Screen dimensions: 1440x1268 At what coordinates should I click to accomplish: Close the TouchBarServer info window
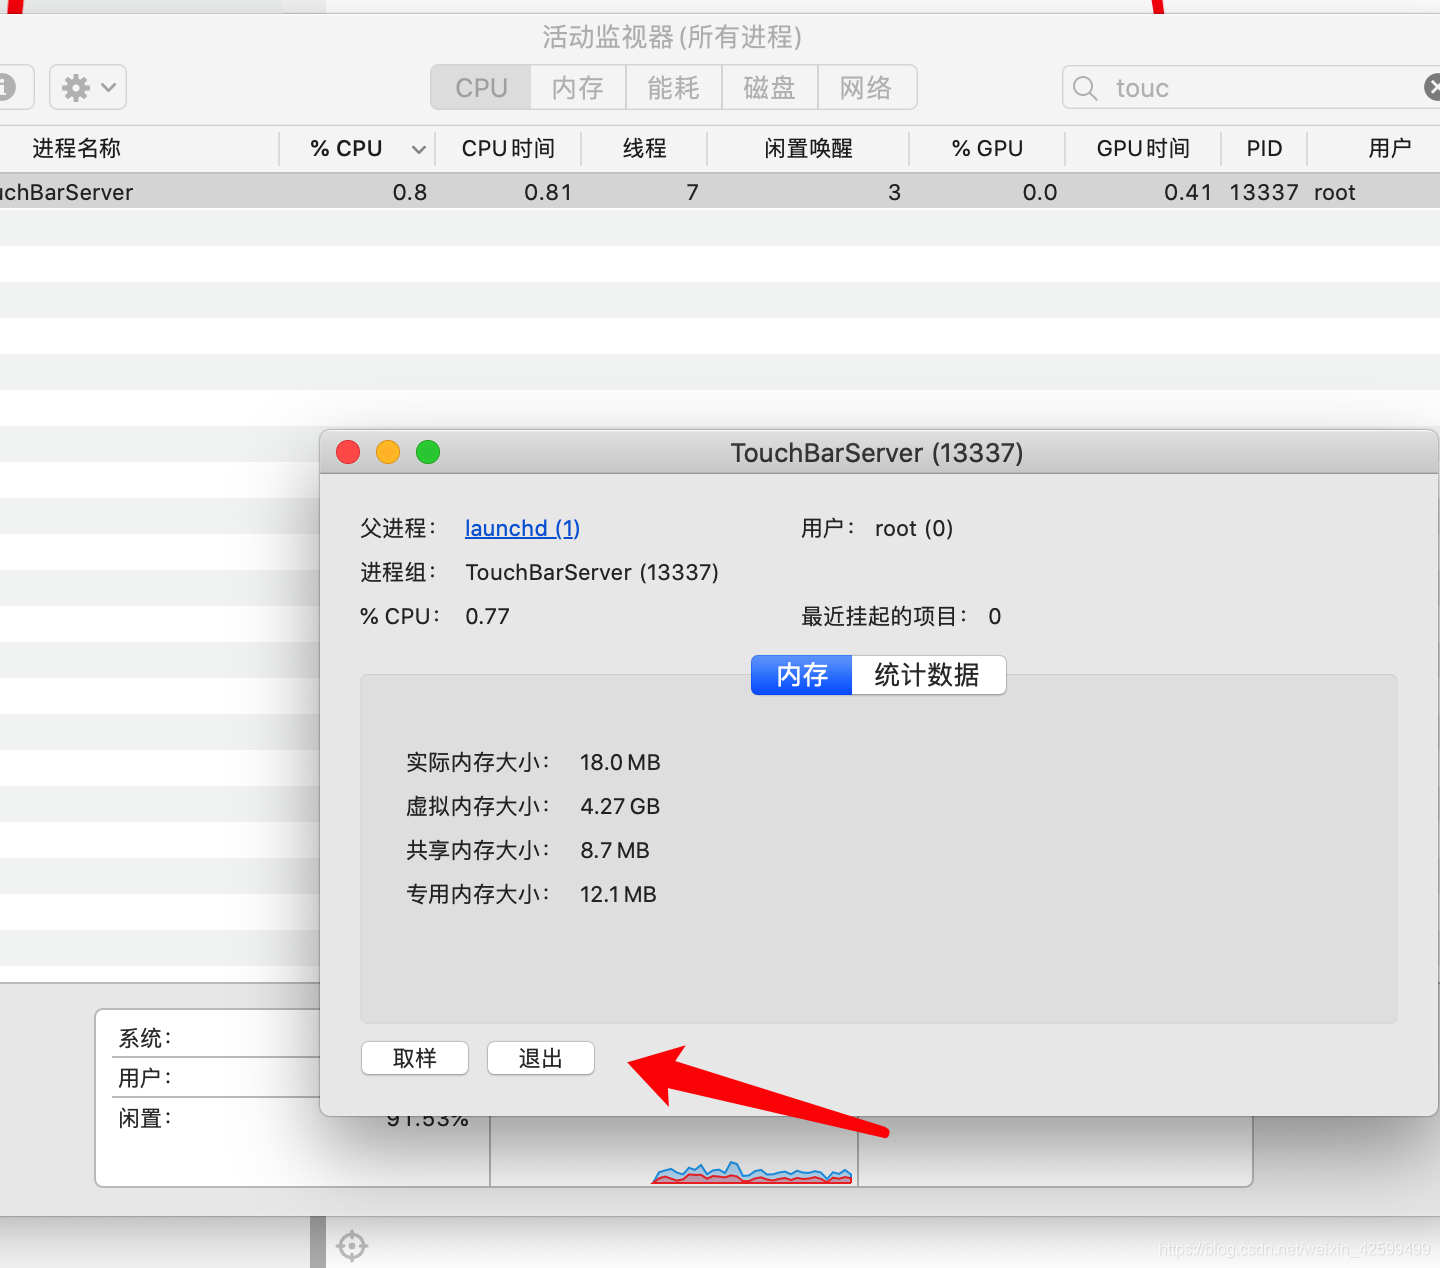(348, 452)
